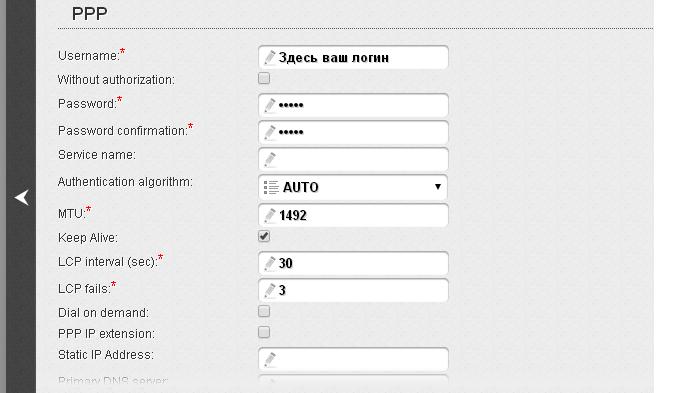688x393 pixels.
Task: Click the pencil icon in Static IP Address field
Action: (x=269, y=359)
